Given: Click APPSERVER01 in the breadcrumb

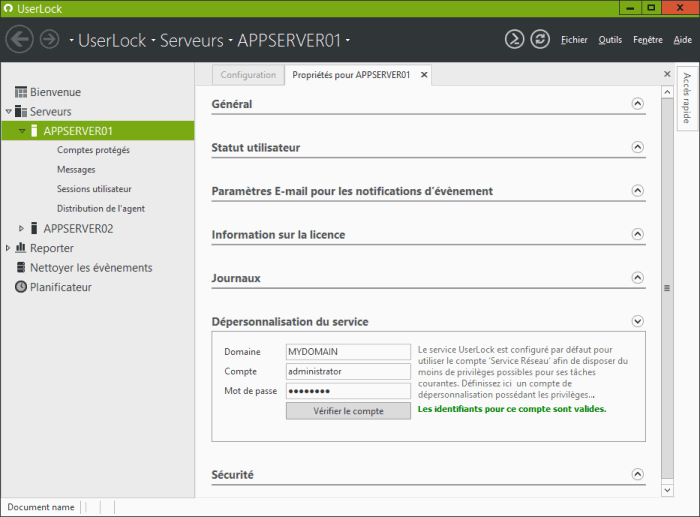Looking at the screenshot, I should click(289, 40).
